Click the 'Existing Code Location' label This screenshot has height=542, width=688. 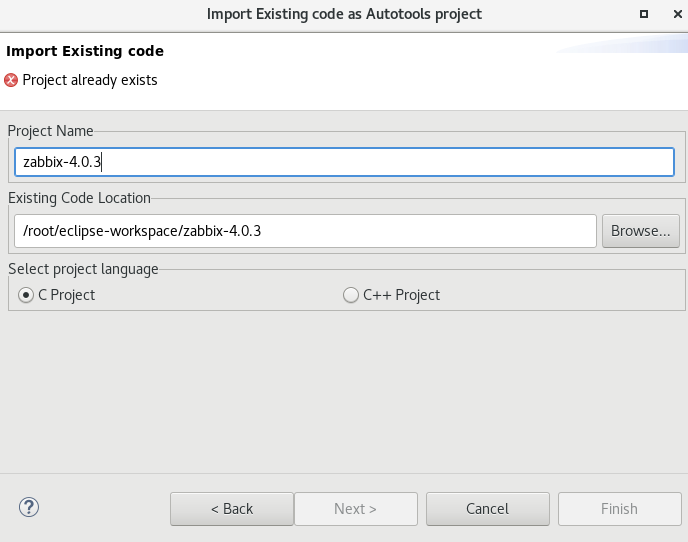tap(79, 198)
